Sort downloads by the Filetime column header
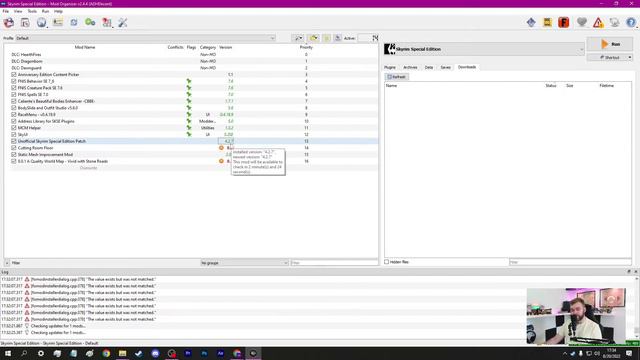 607,86
